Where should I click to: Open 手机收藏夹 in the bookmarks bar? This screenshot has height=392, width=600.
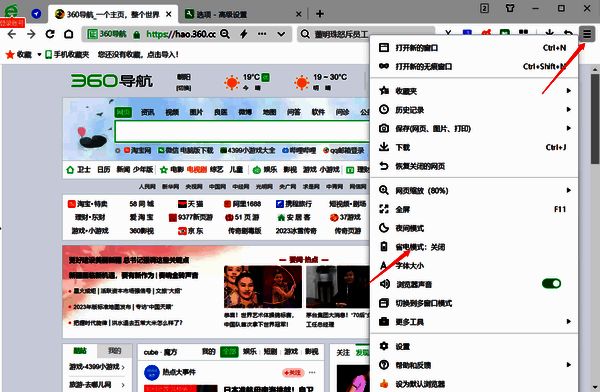tap(67, 55)
